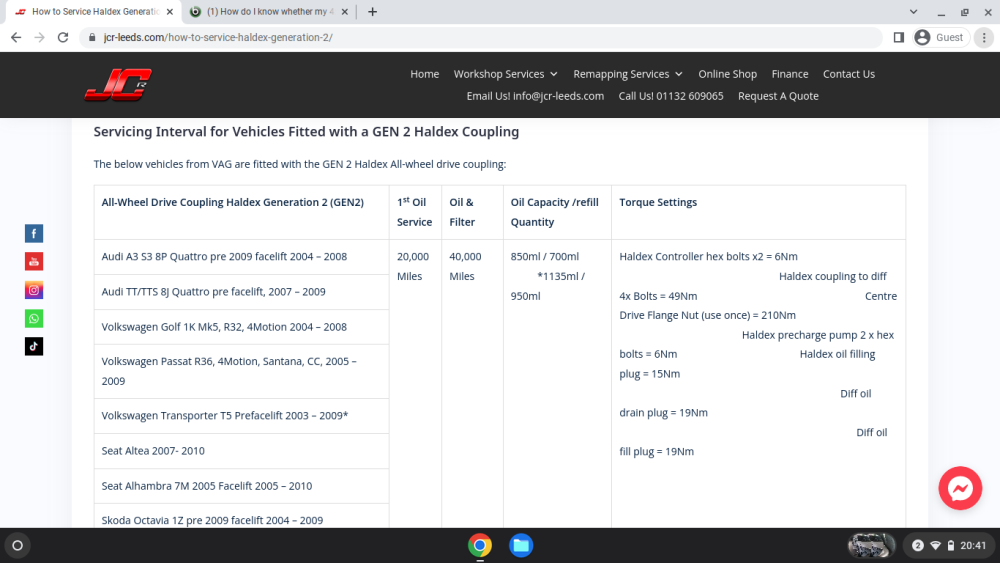Open the Files app on the shelf
This screenshot has height=563, width=1000.
pyautogui.click(x=521, y=546)
